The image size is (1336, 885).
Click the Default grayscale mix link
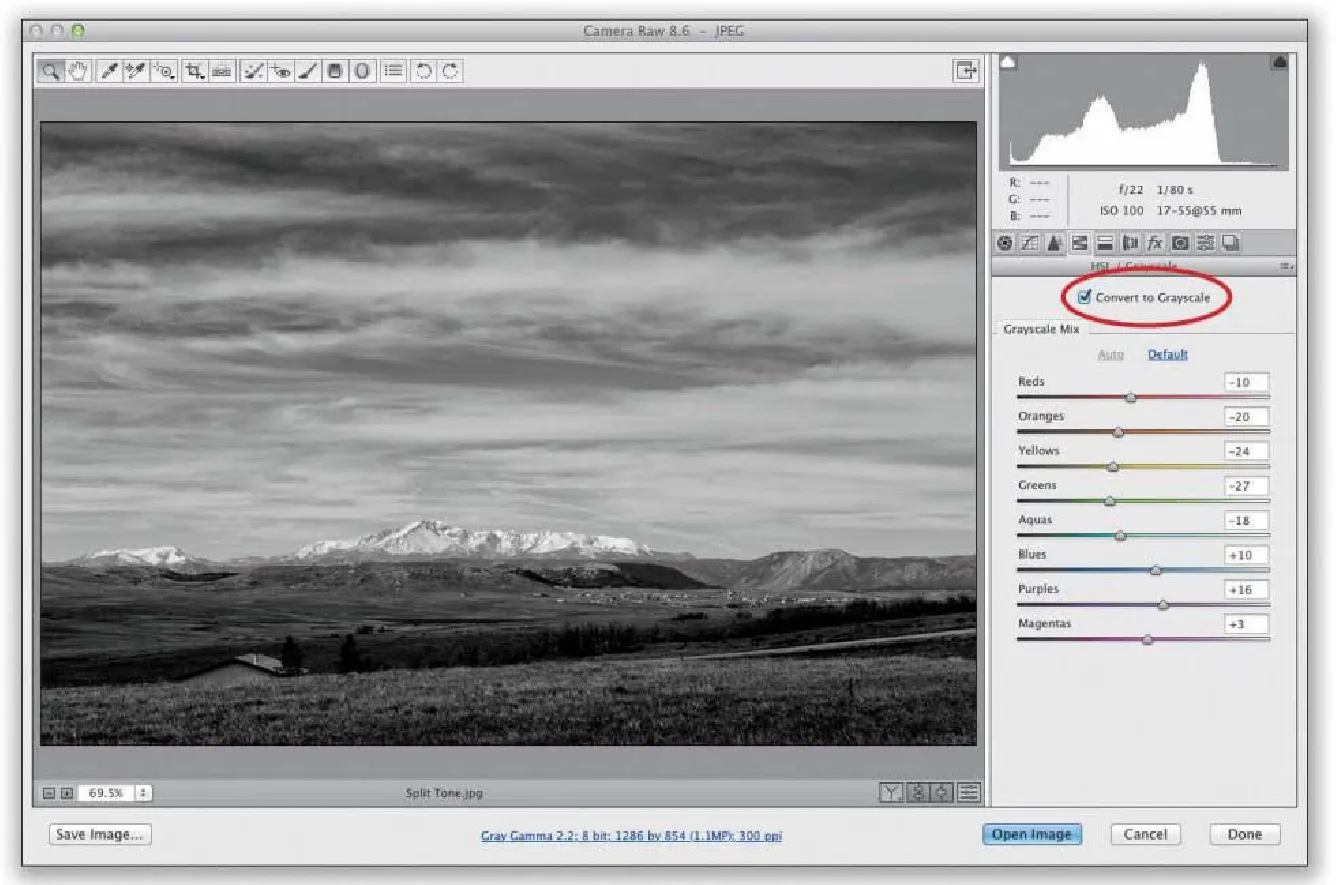tap(1167, 355)
